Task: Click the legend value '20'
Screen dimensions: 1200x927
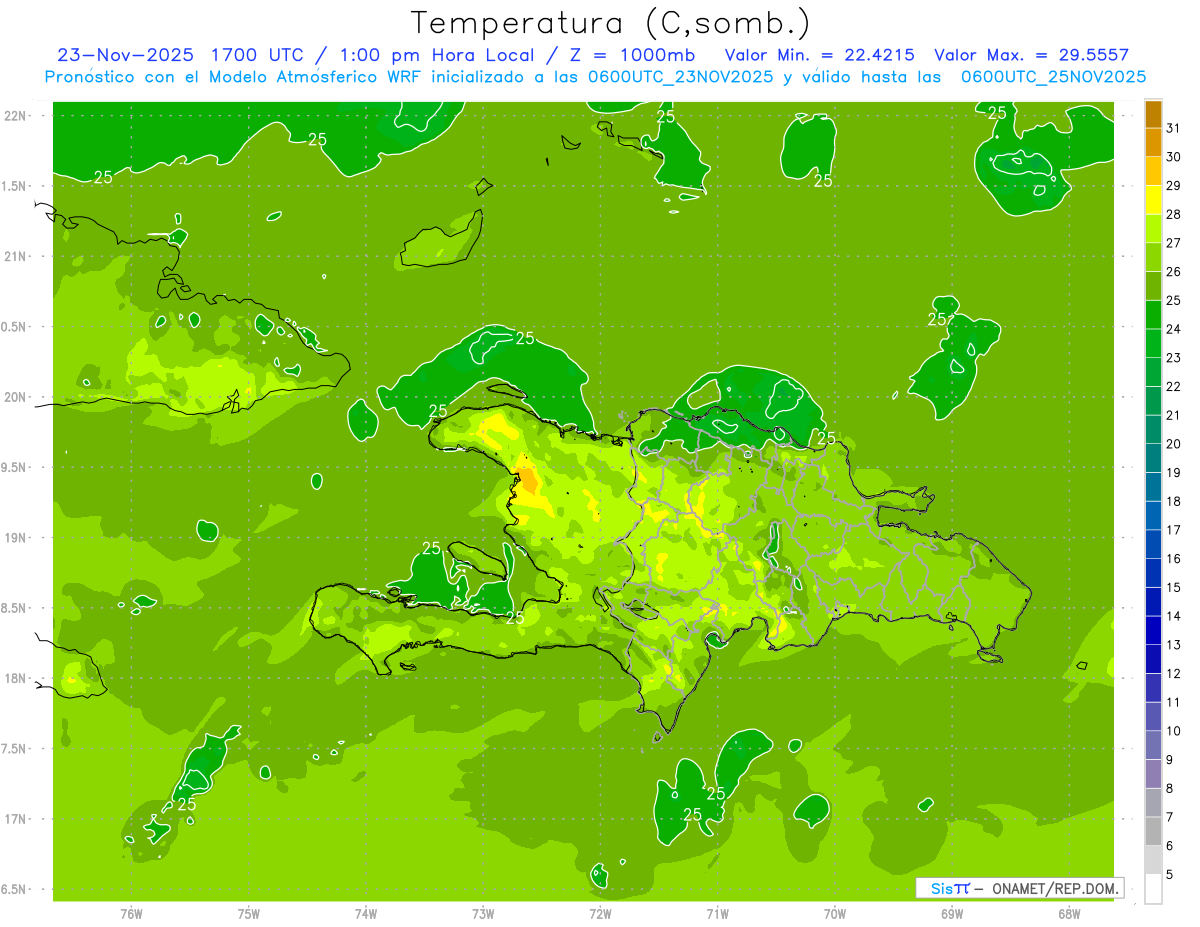Action: (x=1174, y=444)
